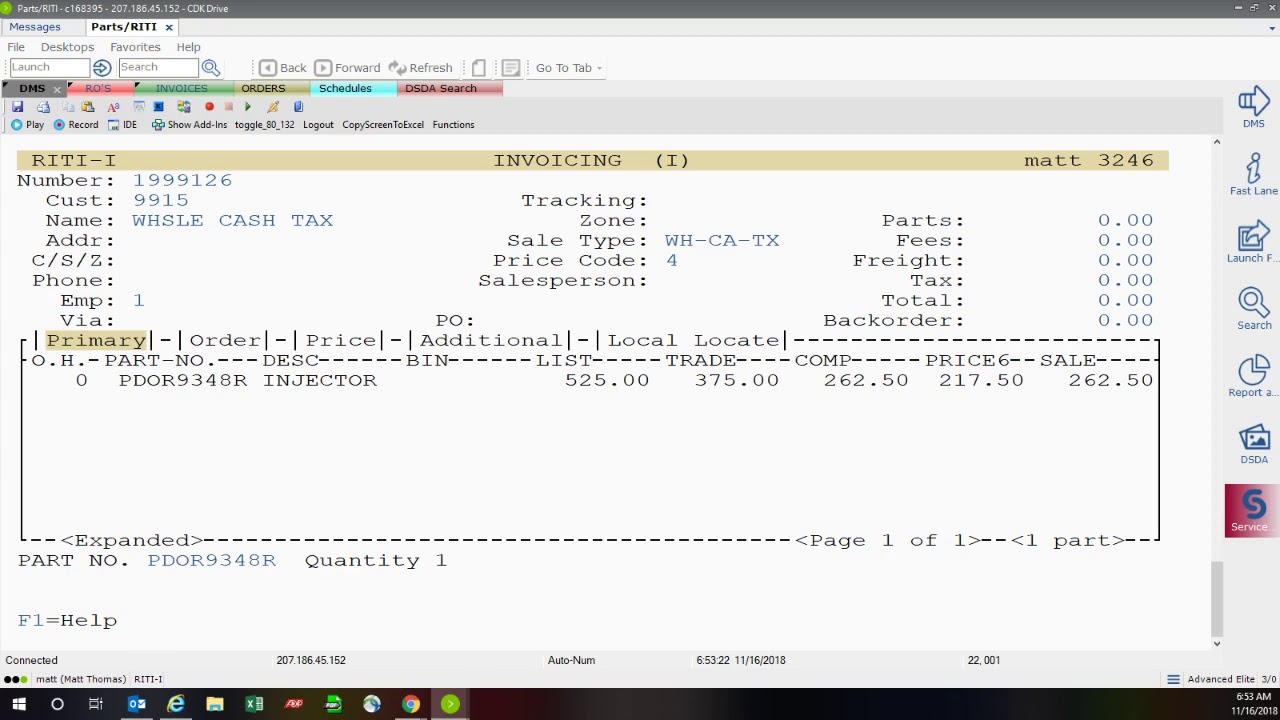The image size is (1280, 720).
Task: Click the launch go arrow icon
Action: (x=102, y=67)
